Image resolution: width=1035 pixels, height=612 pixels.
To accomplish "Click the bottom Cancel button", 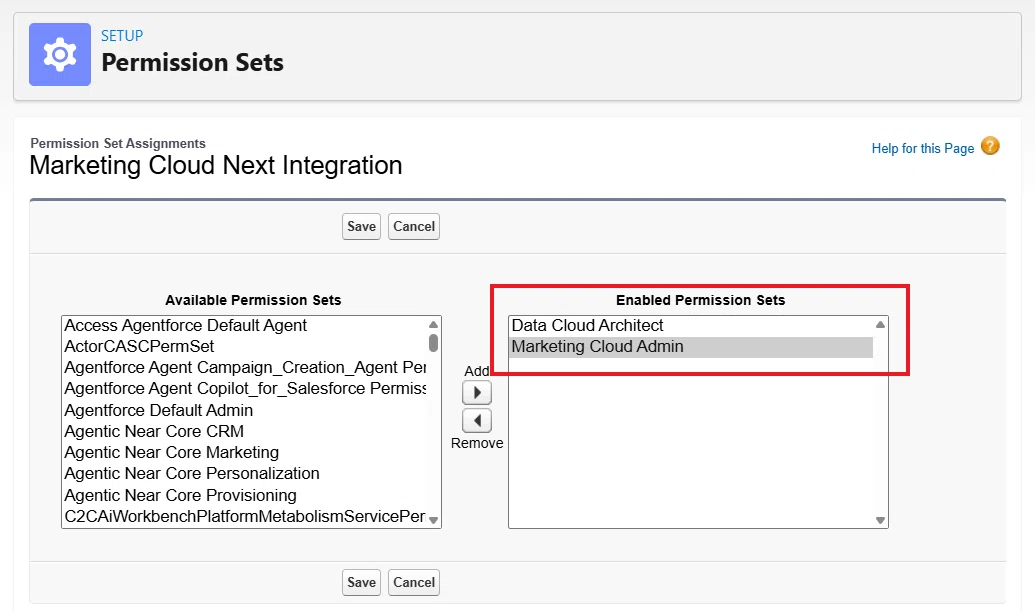I will coord(414,582).
